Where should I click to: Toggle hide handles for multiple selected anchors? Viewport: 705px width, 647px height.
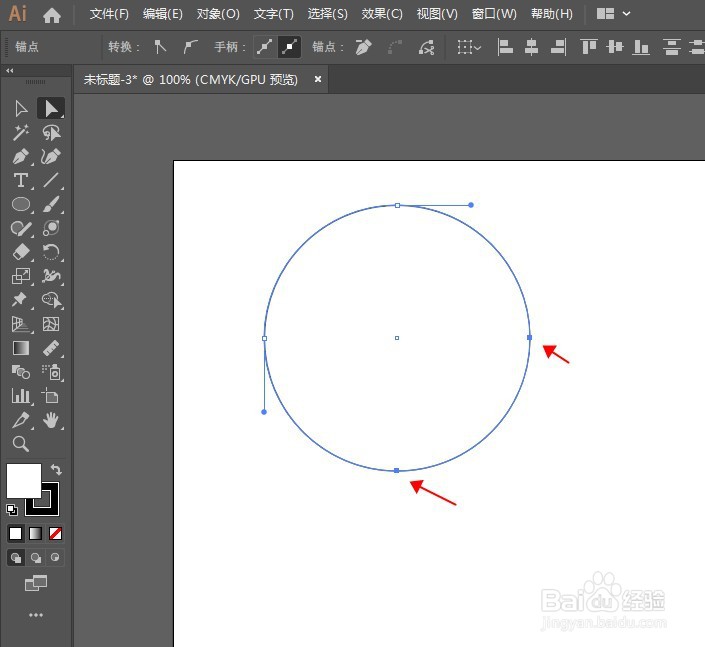pos(290,47)
